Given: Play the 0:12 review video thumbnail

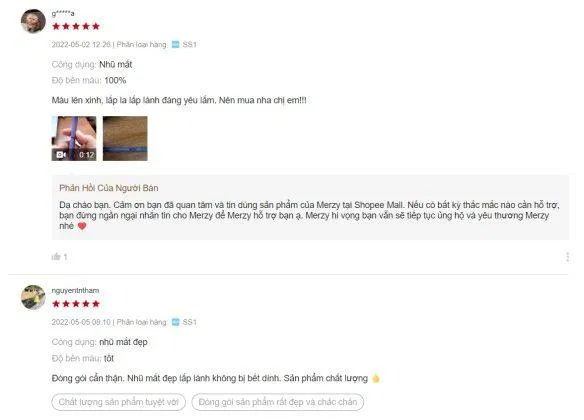Looking at the screenshot, I should (x=74, y=139).
